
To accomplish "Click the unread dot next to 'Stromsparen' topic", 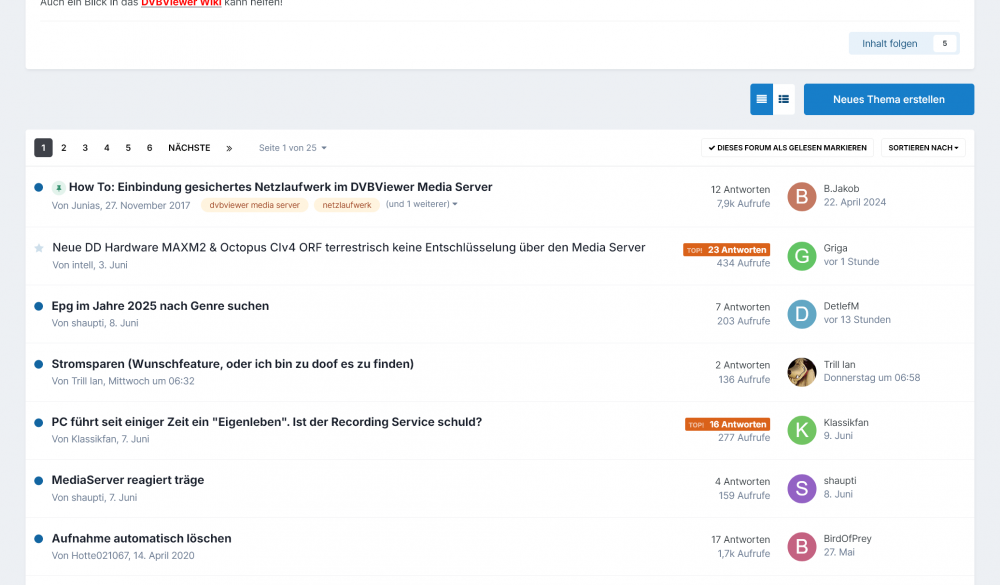I will pyautogui.click(x=38, y=364).
